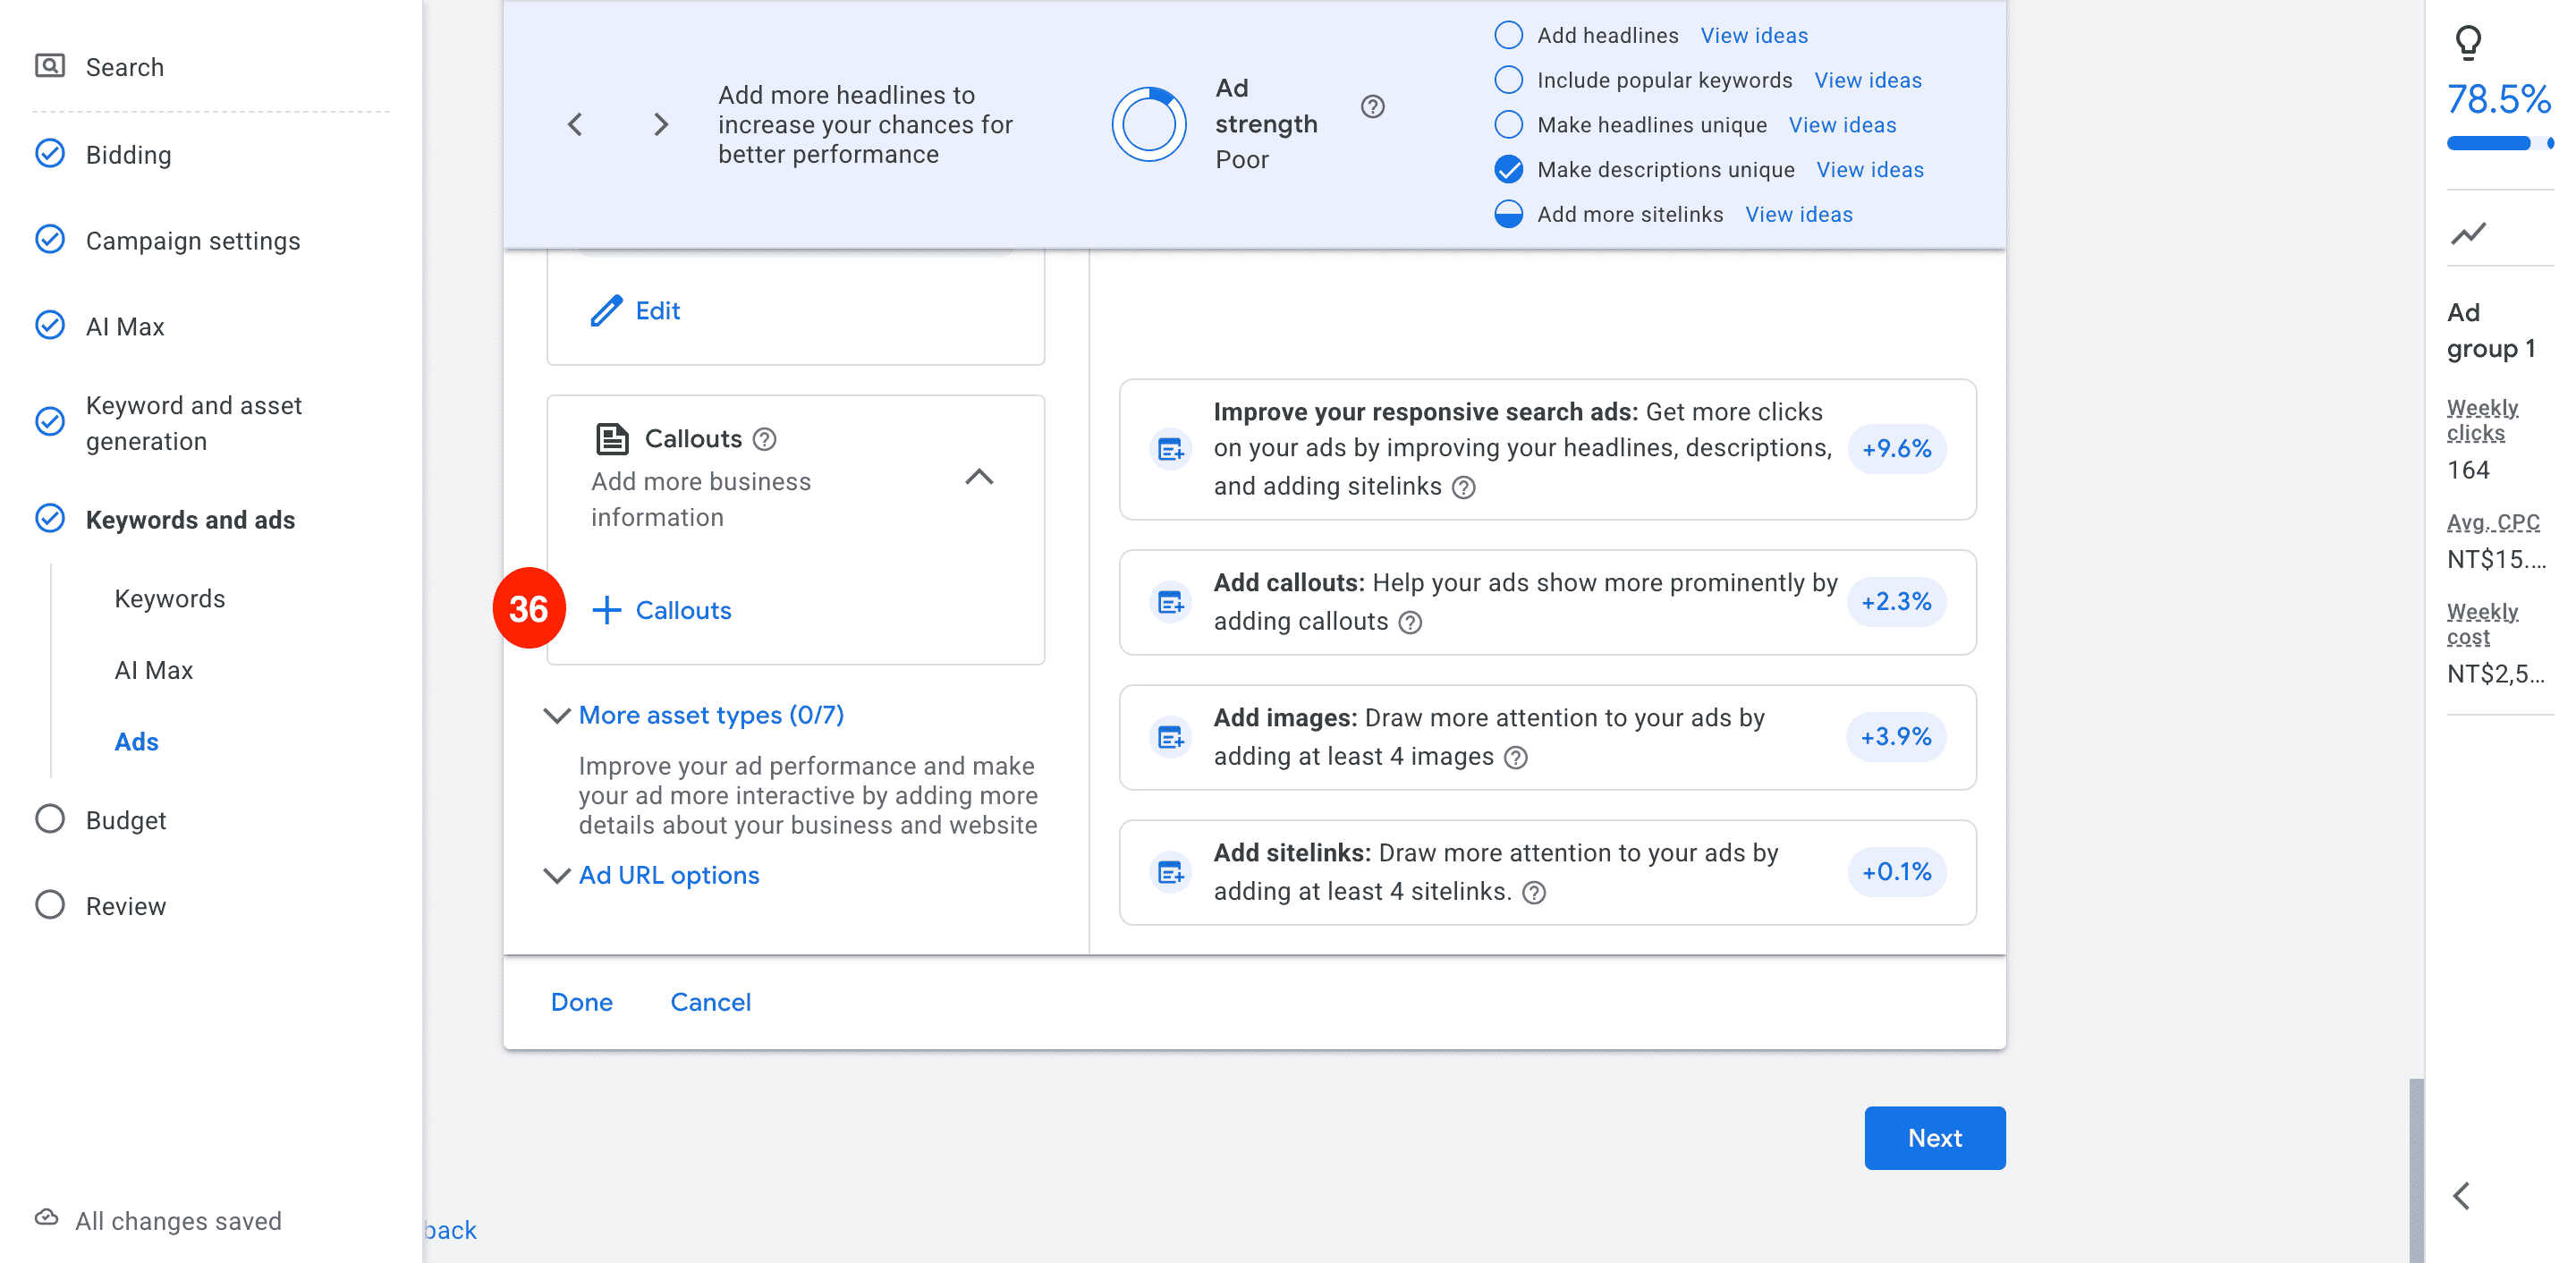Click the lightbulb optimization score icon

tap(2468, 42)
